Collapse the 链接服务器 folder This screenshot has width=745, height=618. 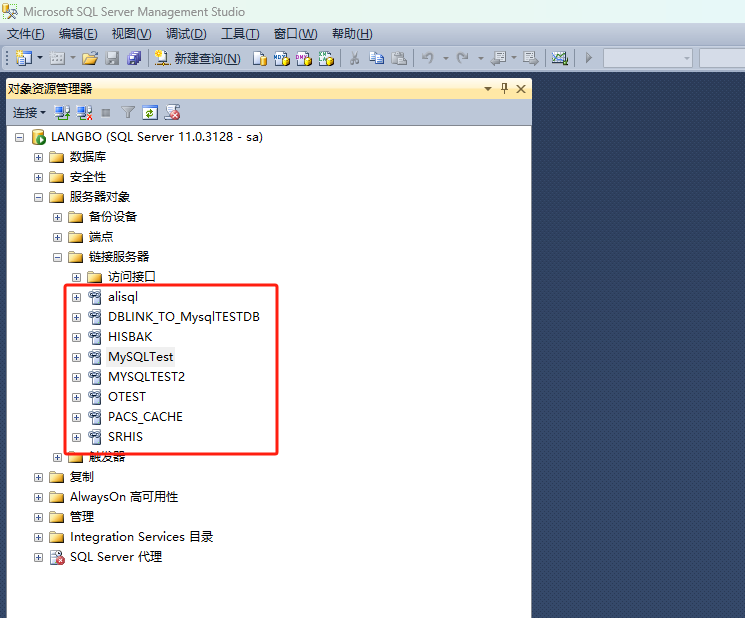pos(57,257)
